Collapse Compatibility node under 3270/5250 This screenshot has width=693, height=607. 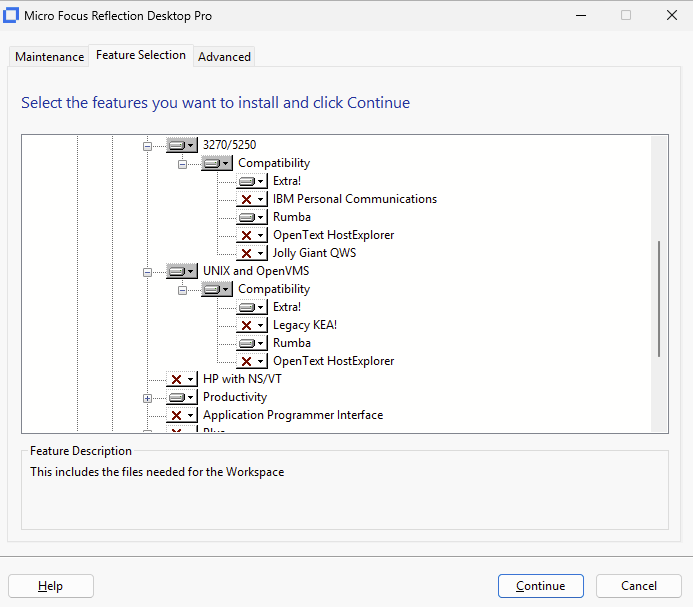183,164
